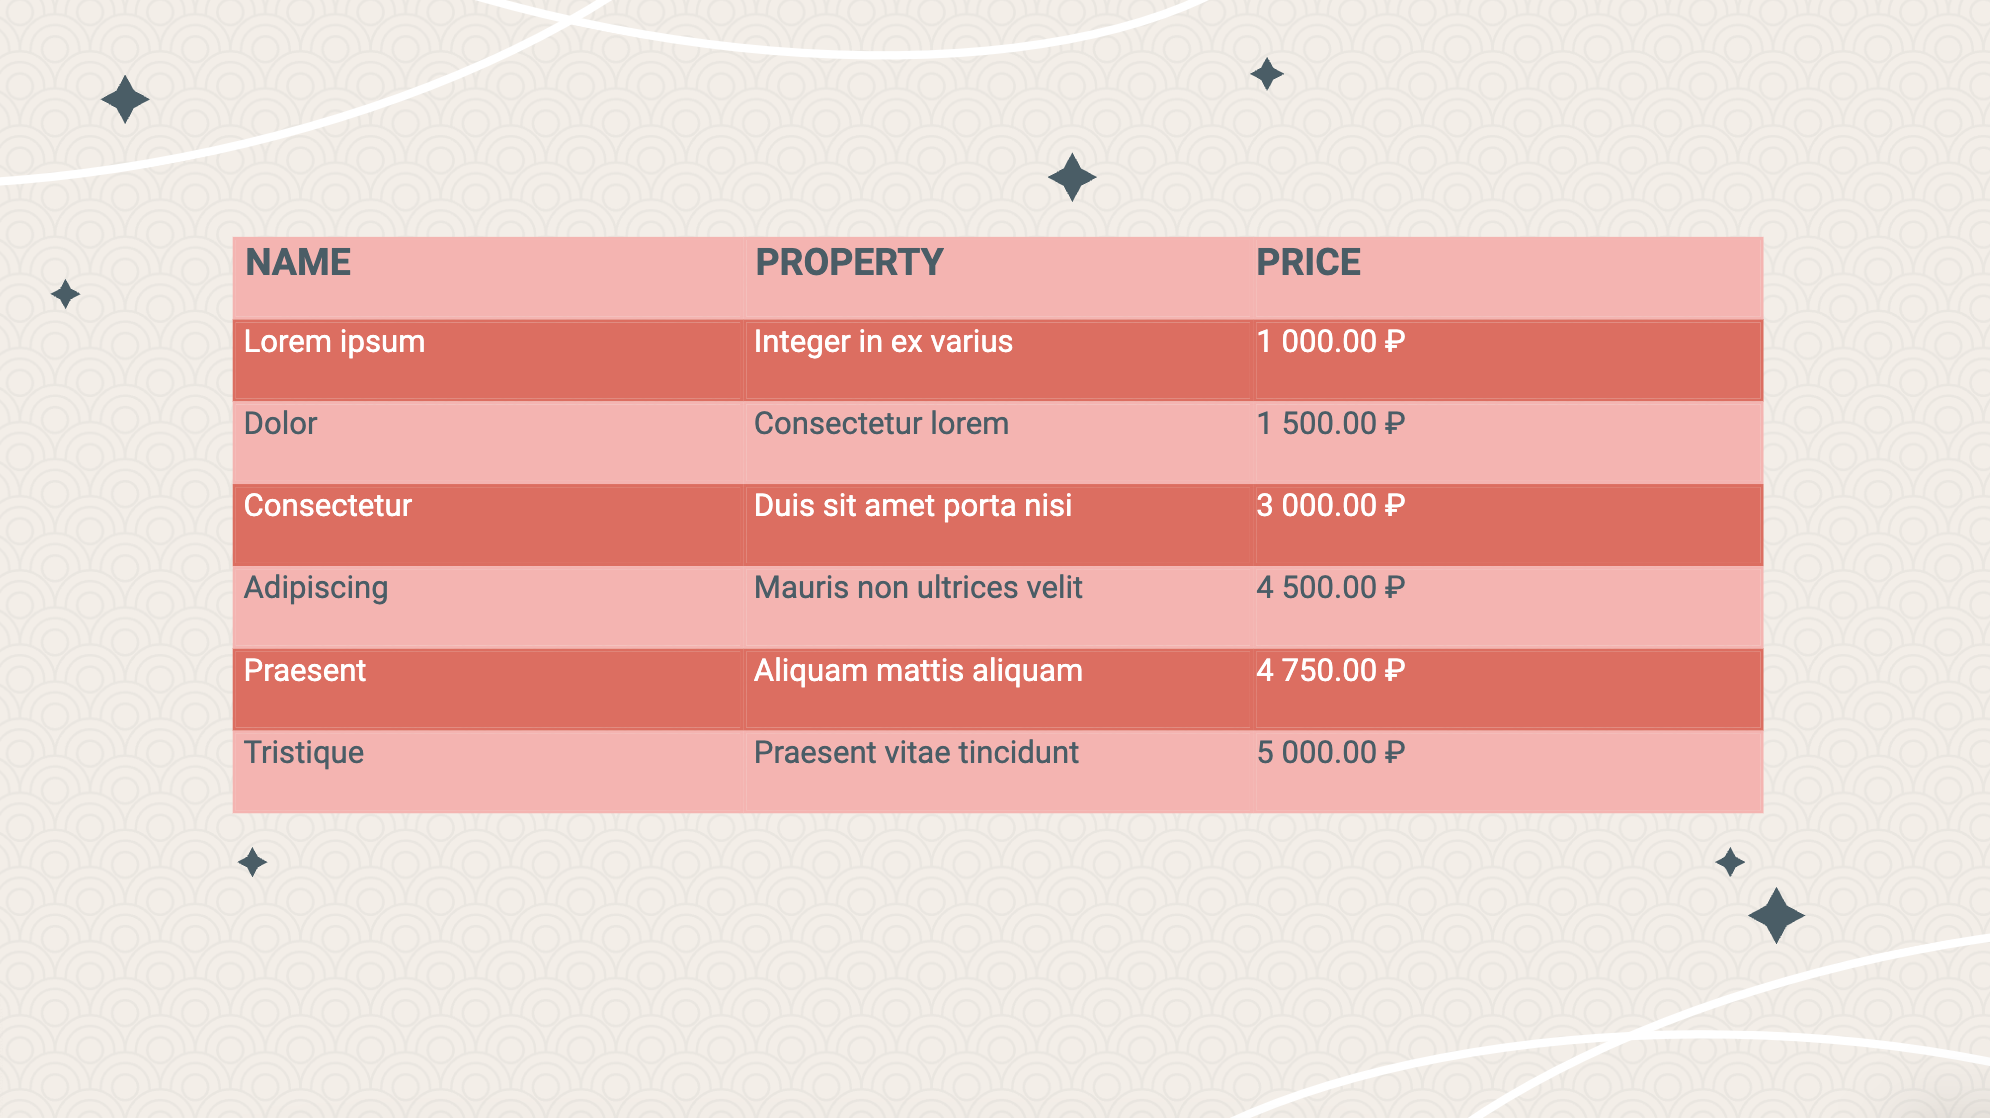This screenshot has width=1990, height=1118.
Task: Click the Lorem ipsum table cell
Action: pyautogui.click(x=488, y=360)
